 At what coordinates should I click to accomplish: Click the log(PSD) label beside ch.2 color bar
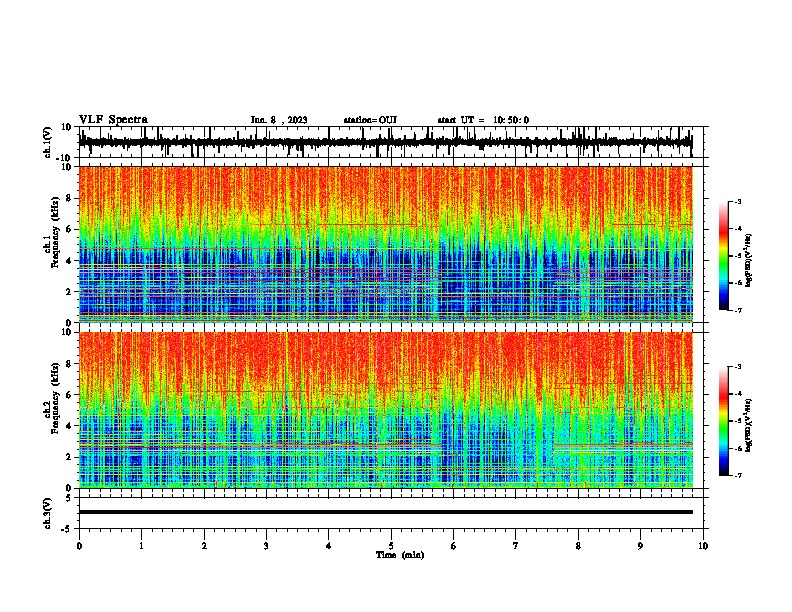[749, 425]
